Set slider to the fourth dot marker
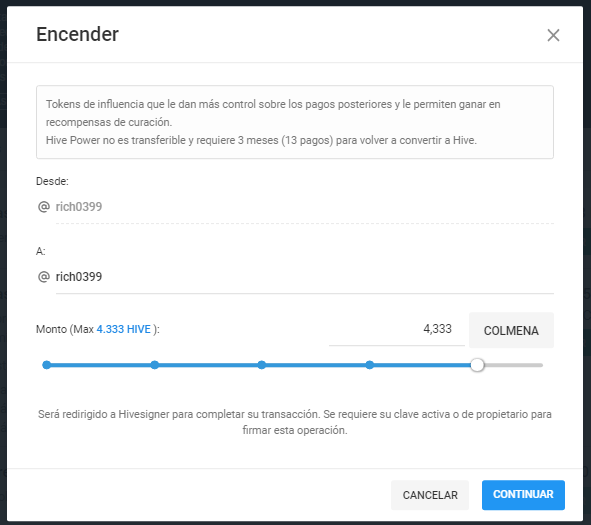 (370, 365)
